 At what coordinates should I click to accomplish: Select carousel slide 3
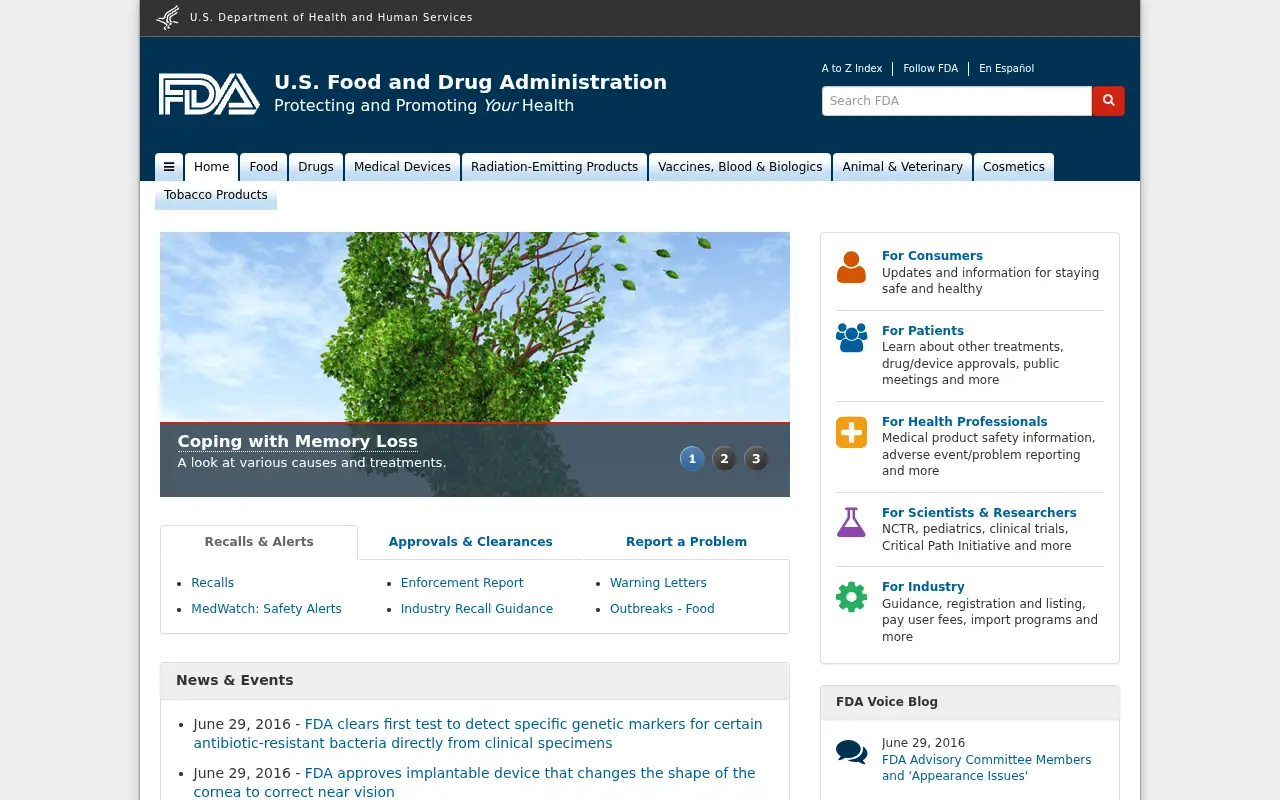click(x=756, y=459)
